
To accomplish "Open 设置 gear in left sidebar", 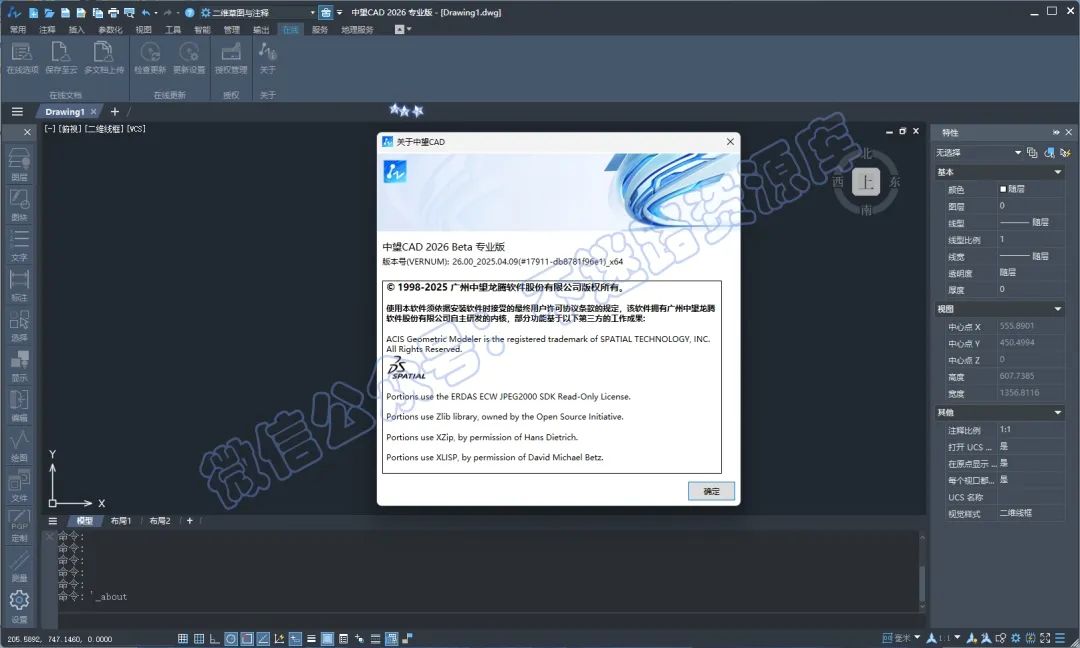I will pos(19,605).
